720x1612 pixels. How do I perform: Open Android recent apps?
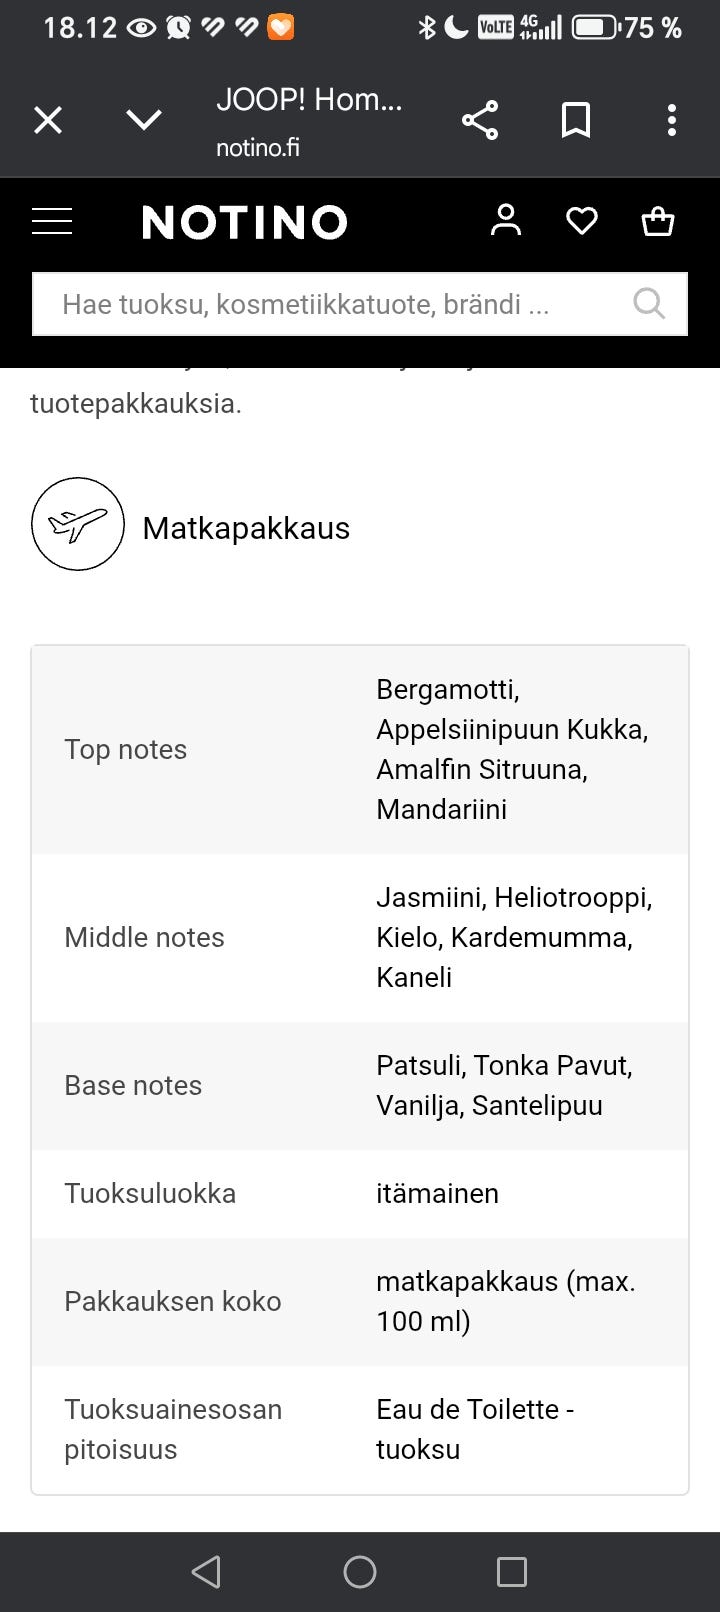(x=512, y=1572)
